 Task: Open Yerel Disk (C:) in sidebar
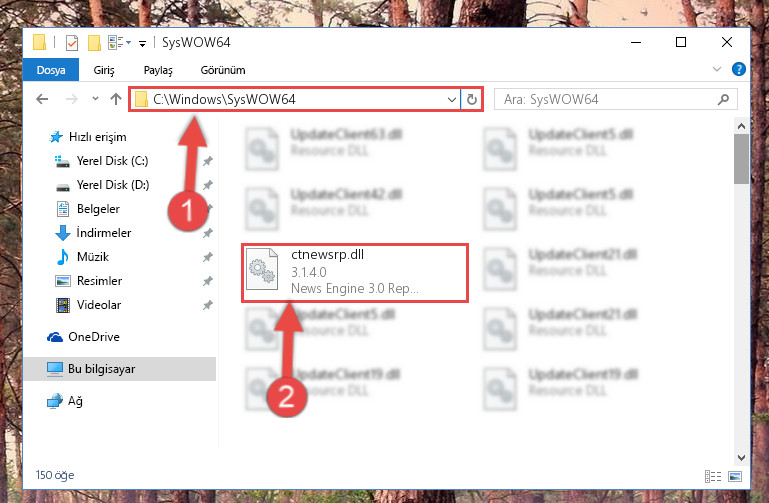[112, 161]
